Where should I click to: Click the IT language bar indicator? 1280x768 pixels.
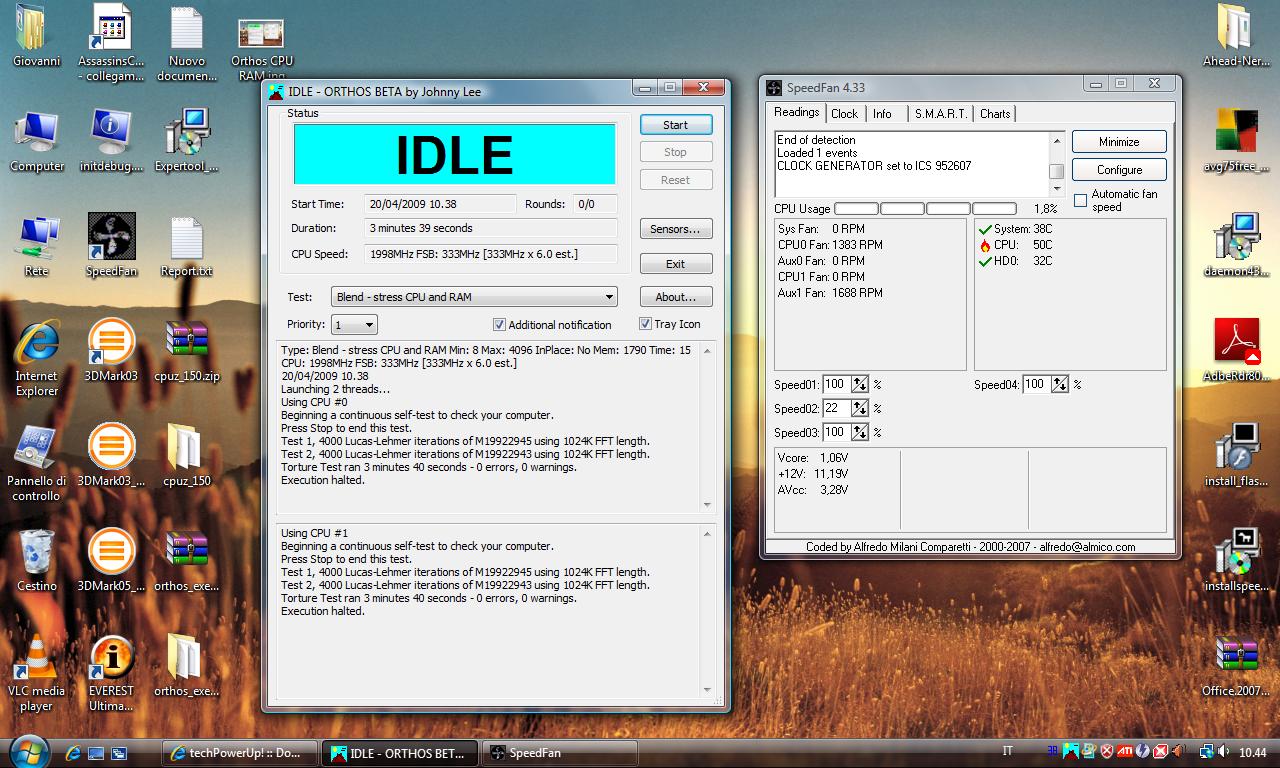coord(1008,751)
